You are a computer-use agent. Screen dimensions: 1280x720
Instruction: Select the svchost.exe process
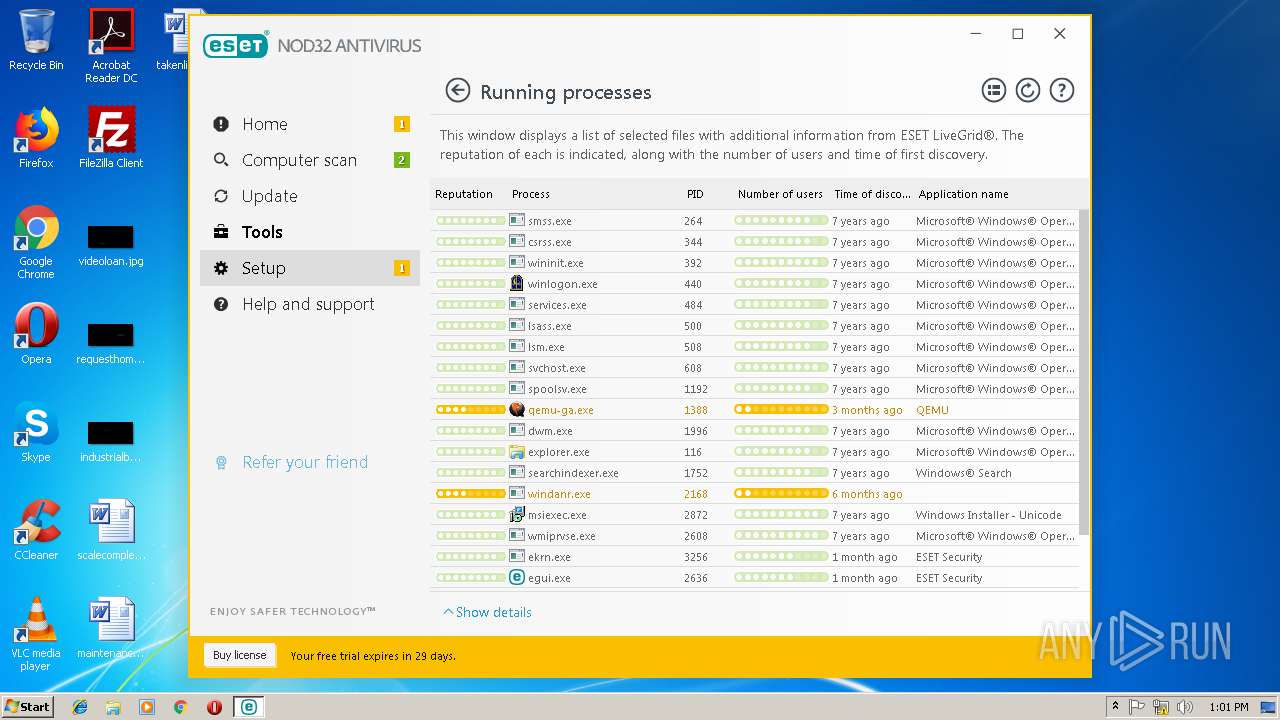coord(755,368)
